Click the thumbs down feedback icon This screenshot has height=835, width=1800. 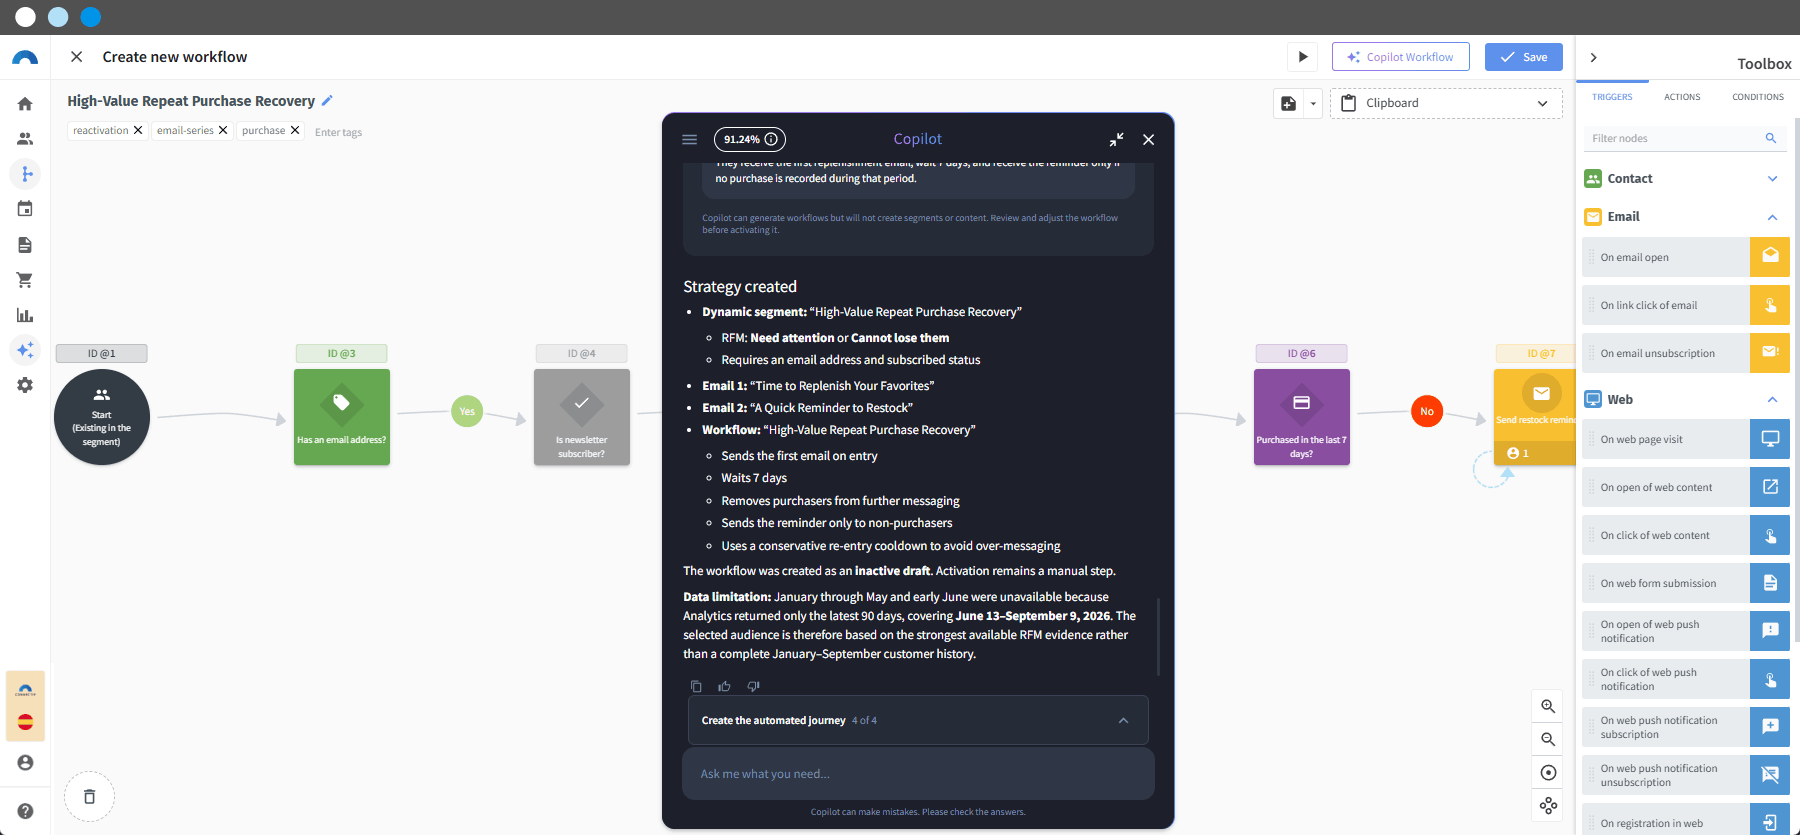coord(753,686)
